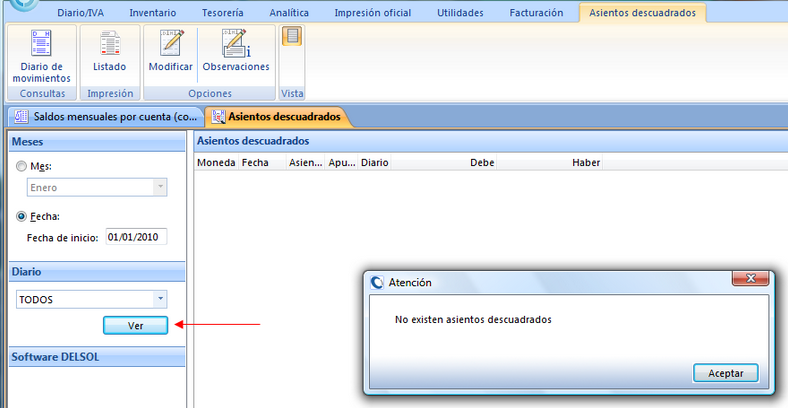Open the TODOS diario dropdown
Screen dimensions: 788x408
(x=160, y=299)
